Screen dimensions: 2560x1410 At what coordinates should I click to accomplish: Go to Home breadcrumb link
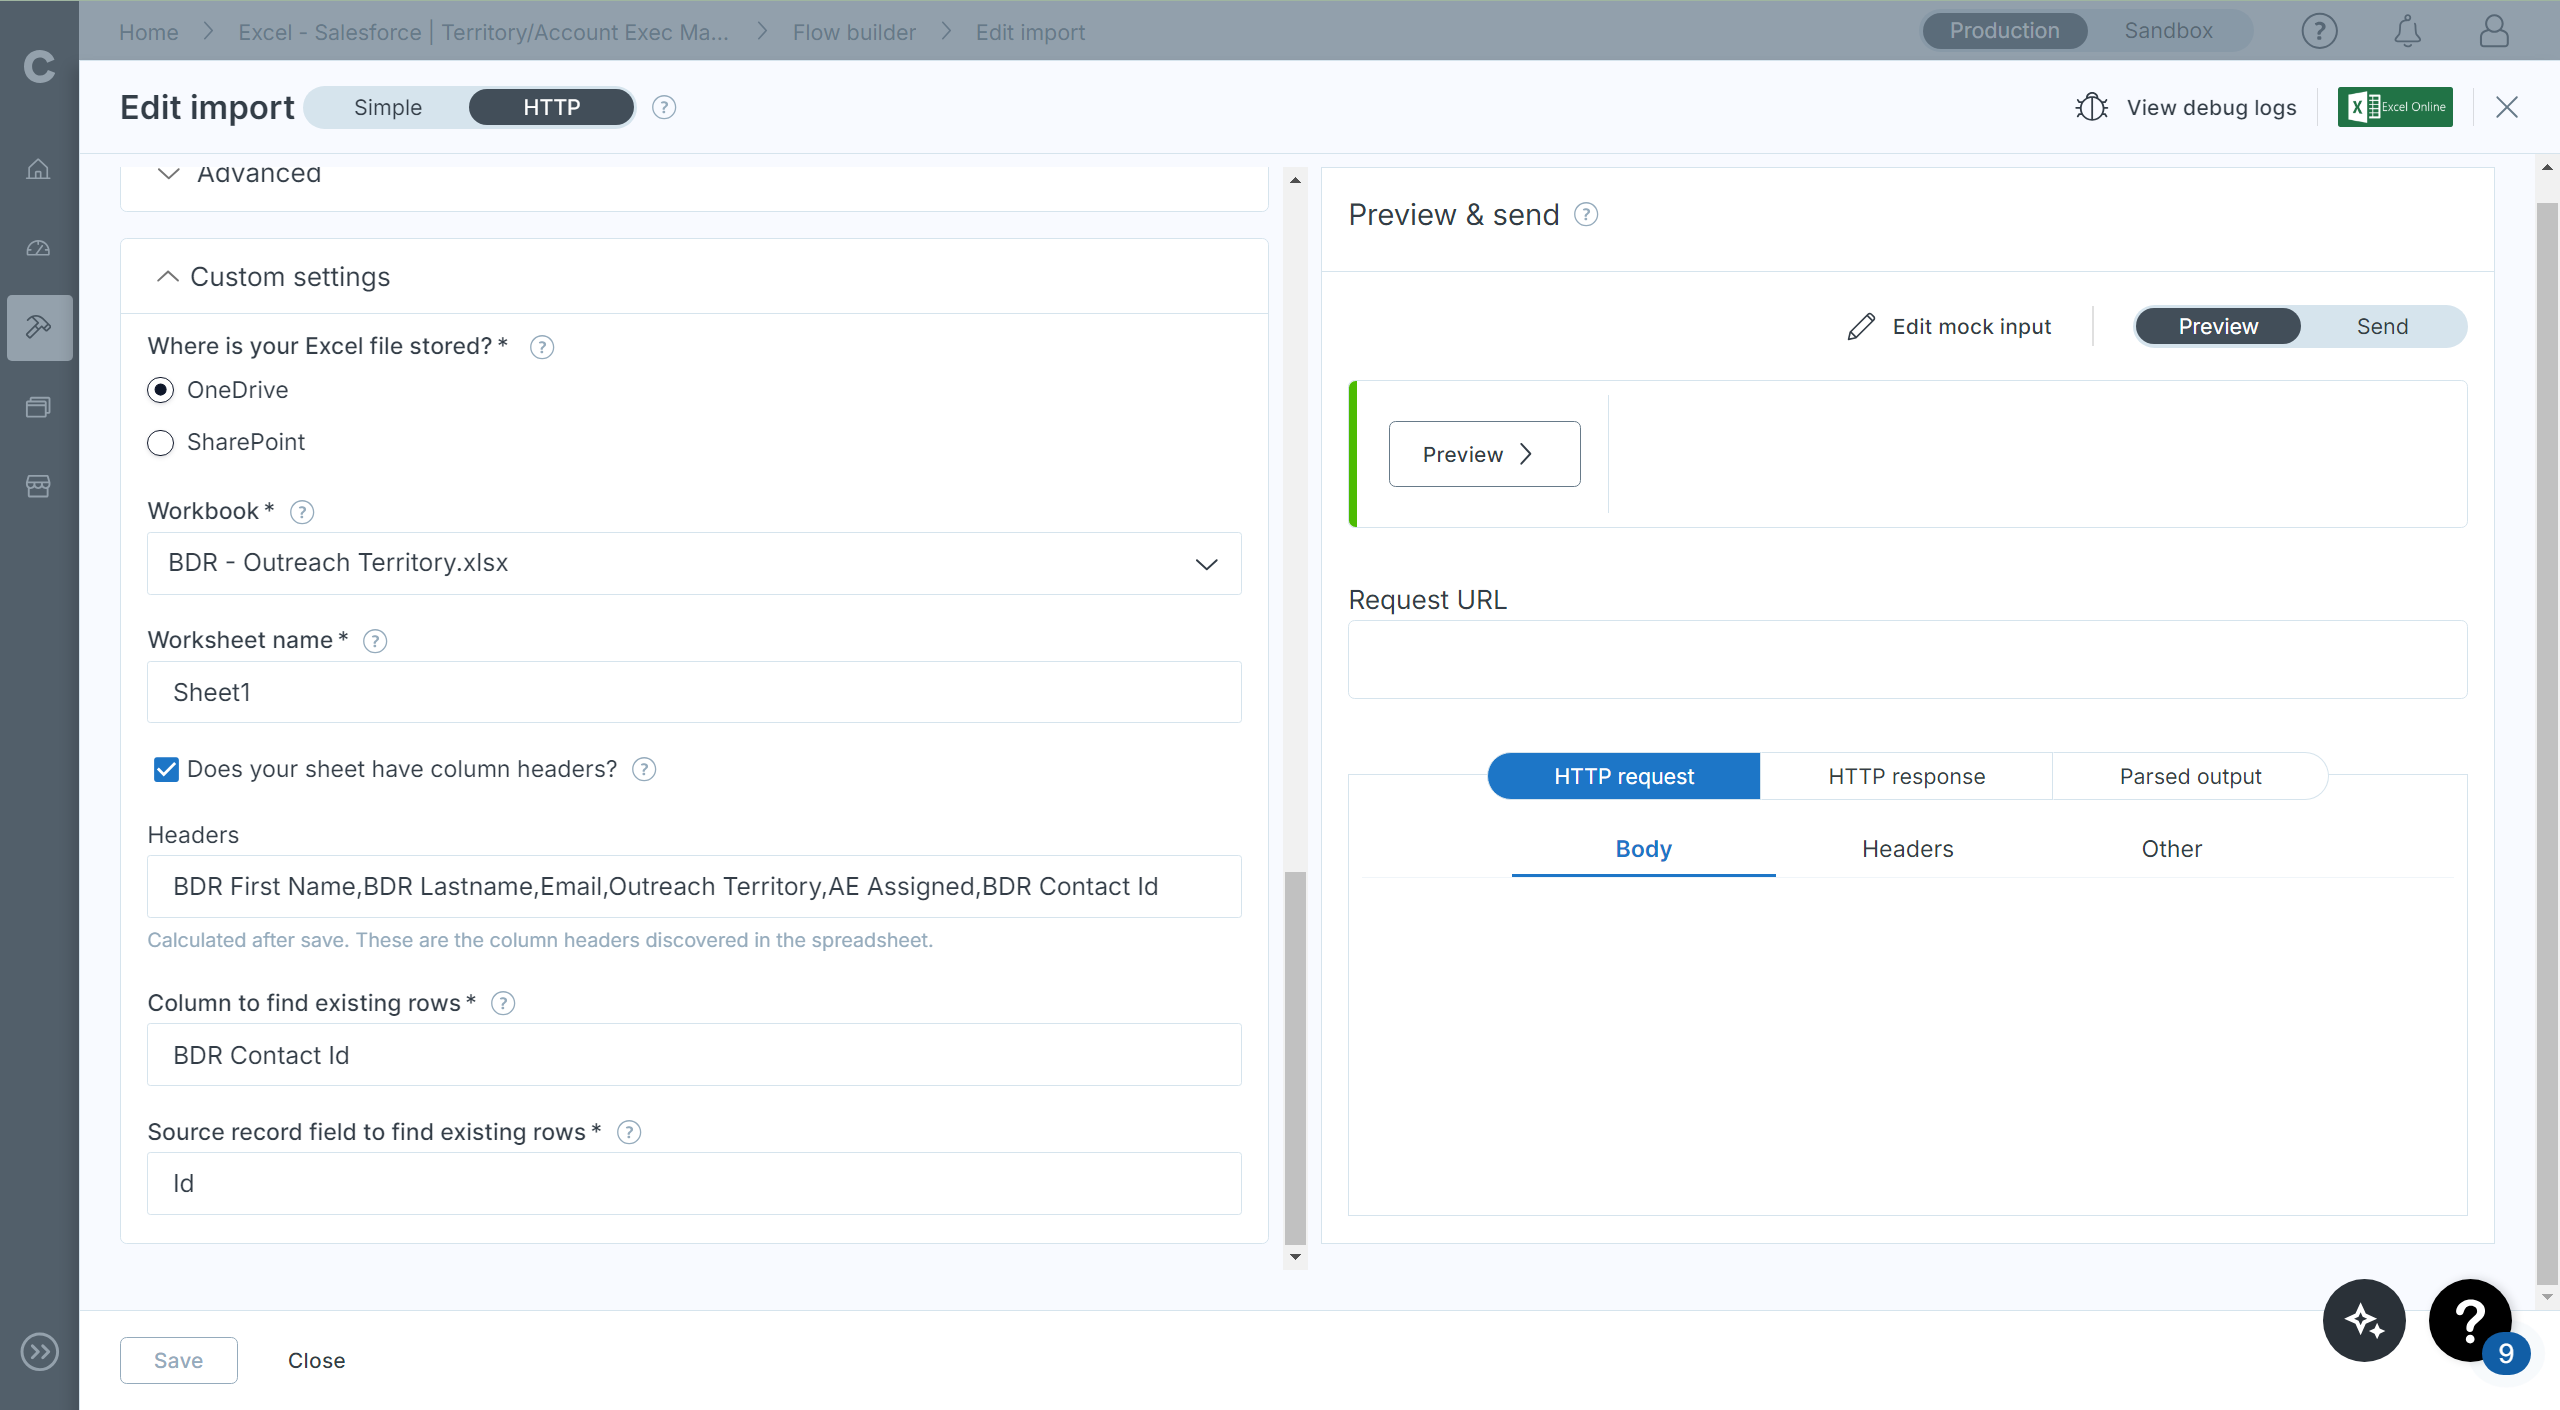point(148,32)
